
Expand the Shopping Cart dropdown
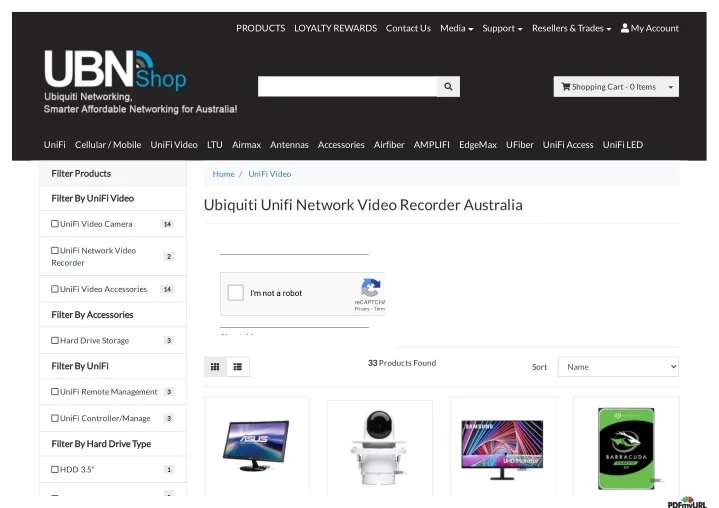[x=671, y=87]
